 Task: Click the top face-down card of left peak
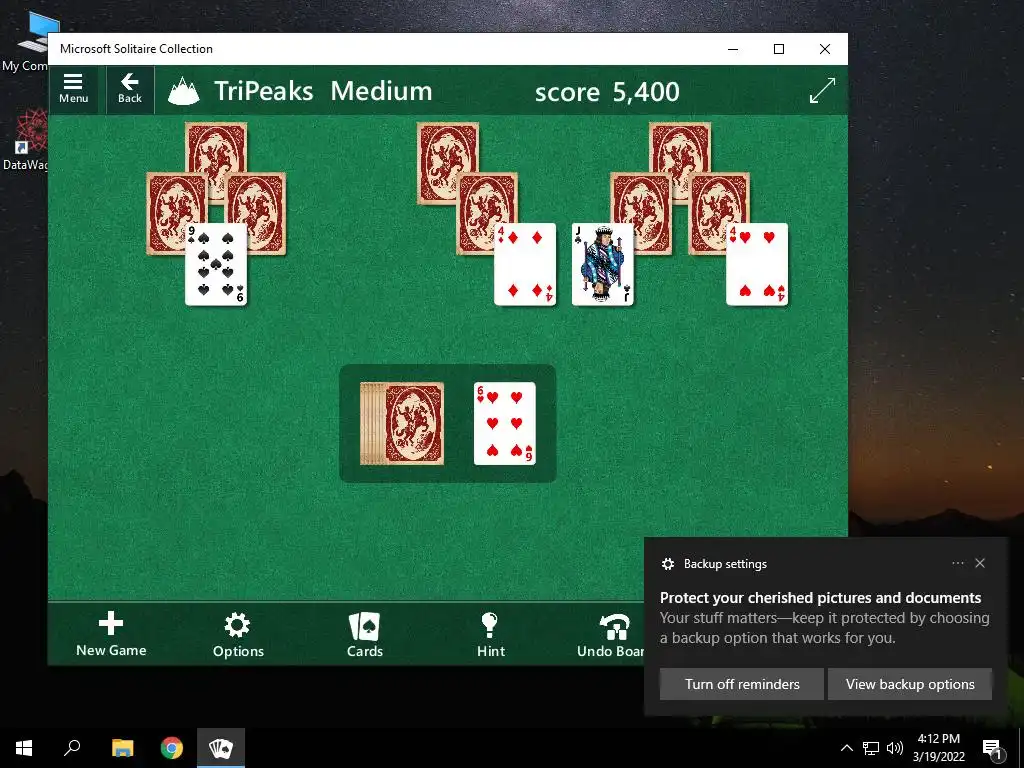(216, 148)
